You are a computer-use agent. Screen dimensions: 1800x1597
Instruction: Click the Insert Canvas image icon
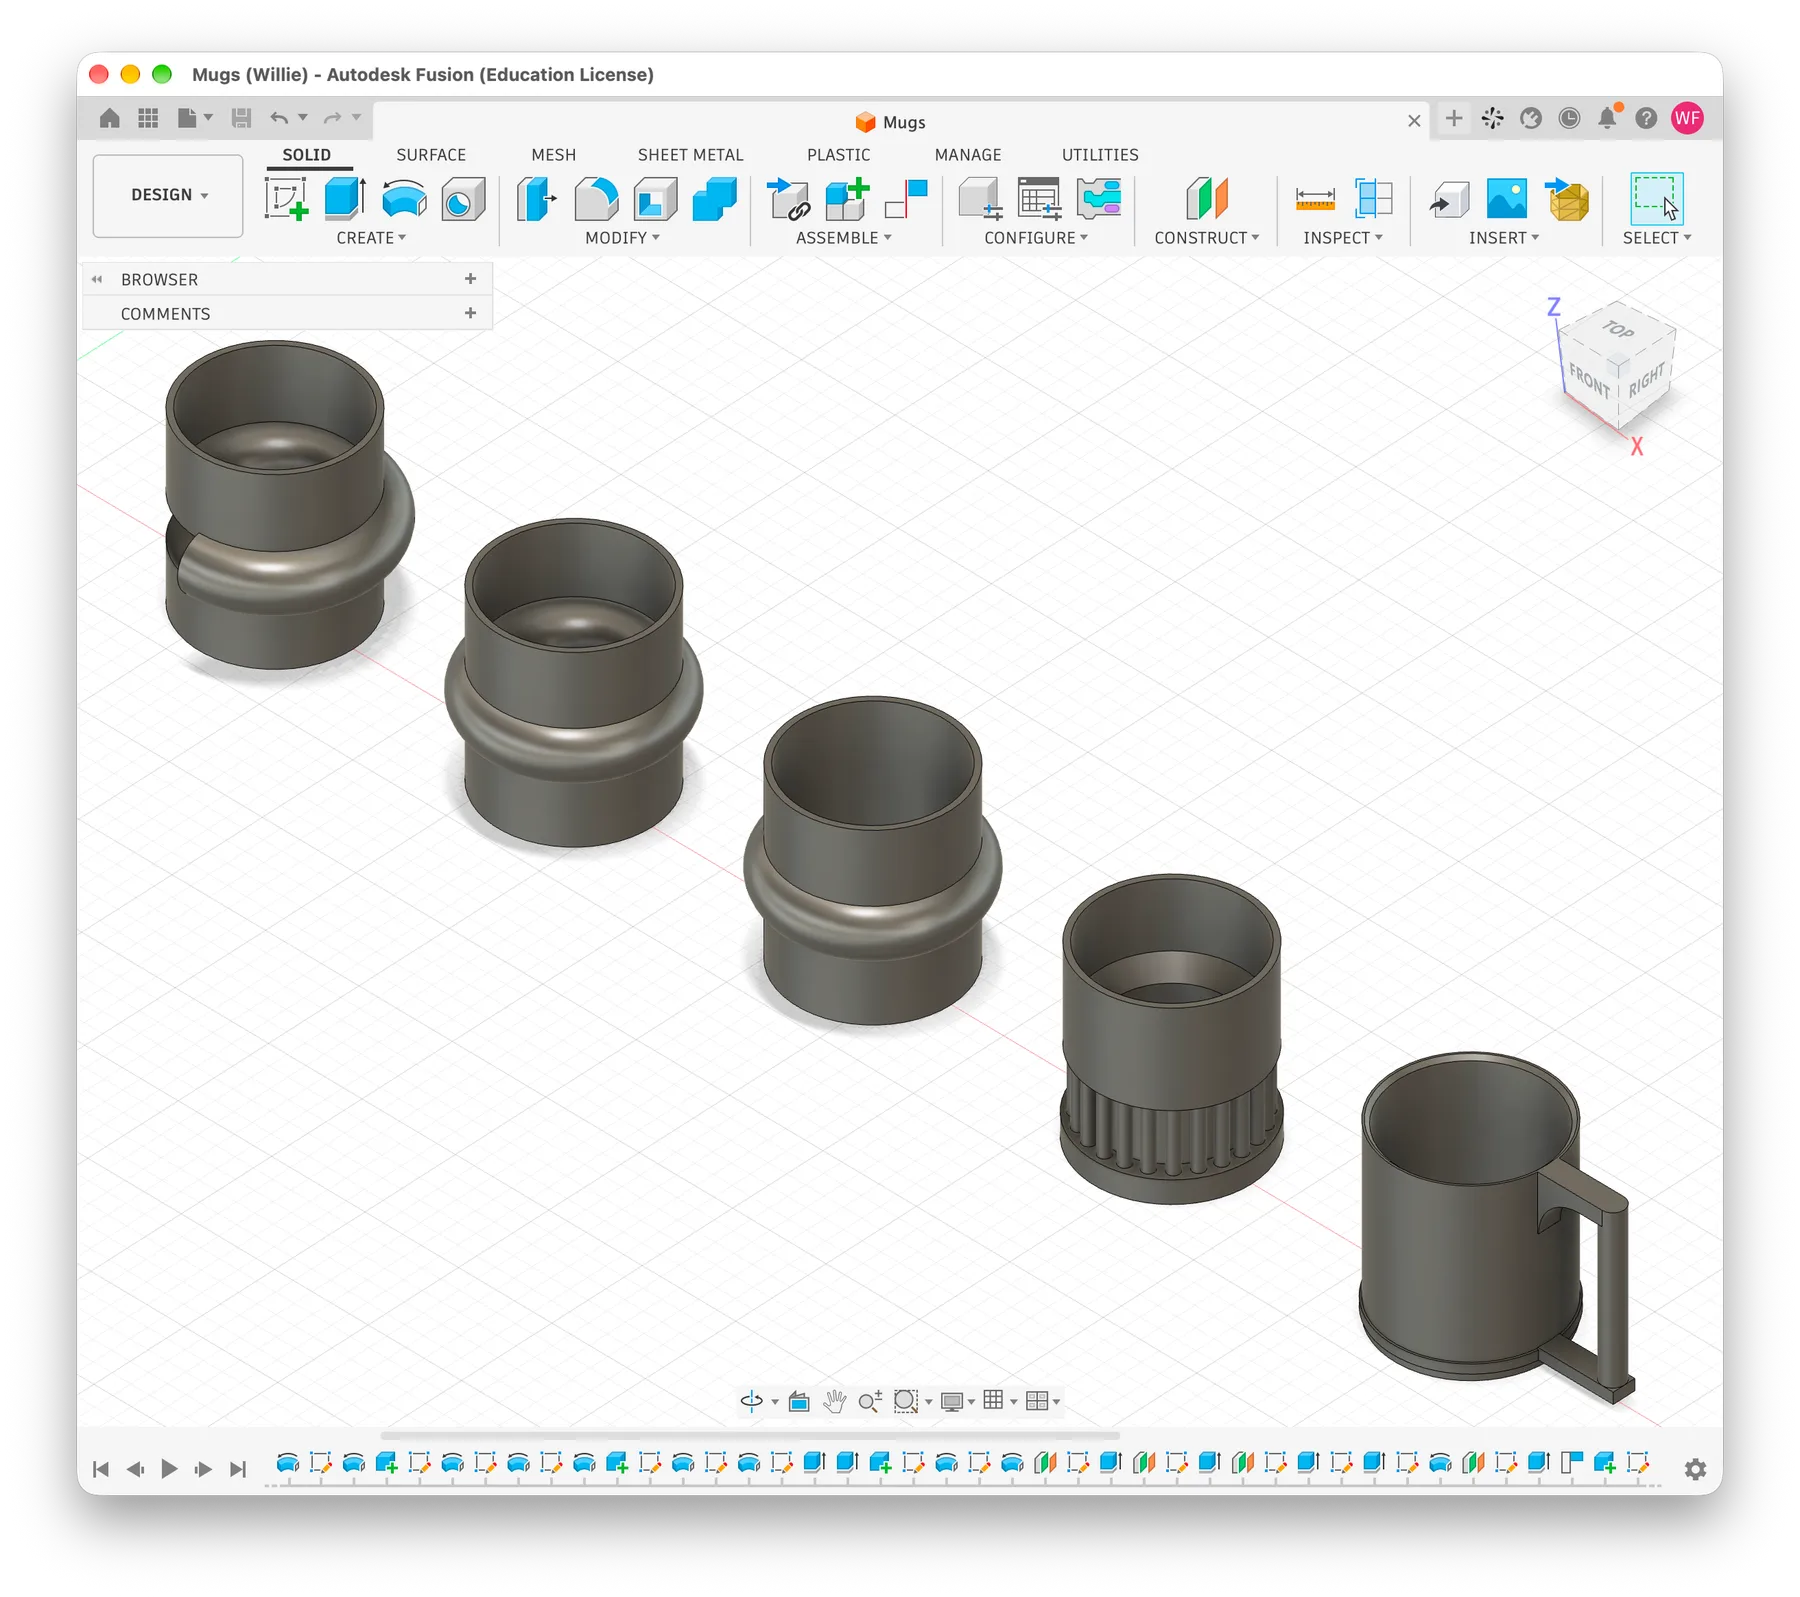coord(1507,198)
